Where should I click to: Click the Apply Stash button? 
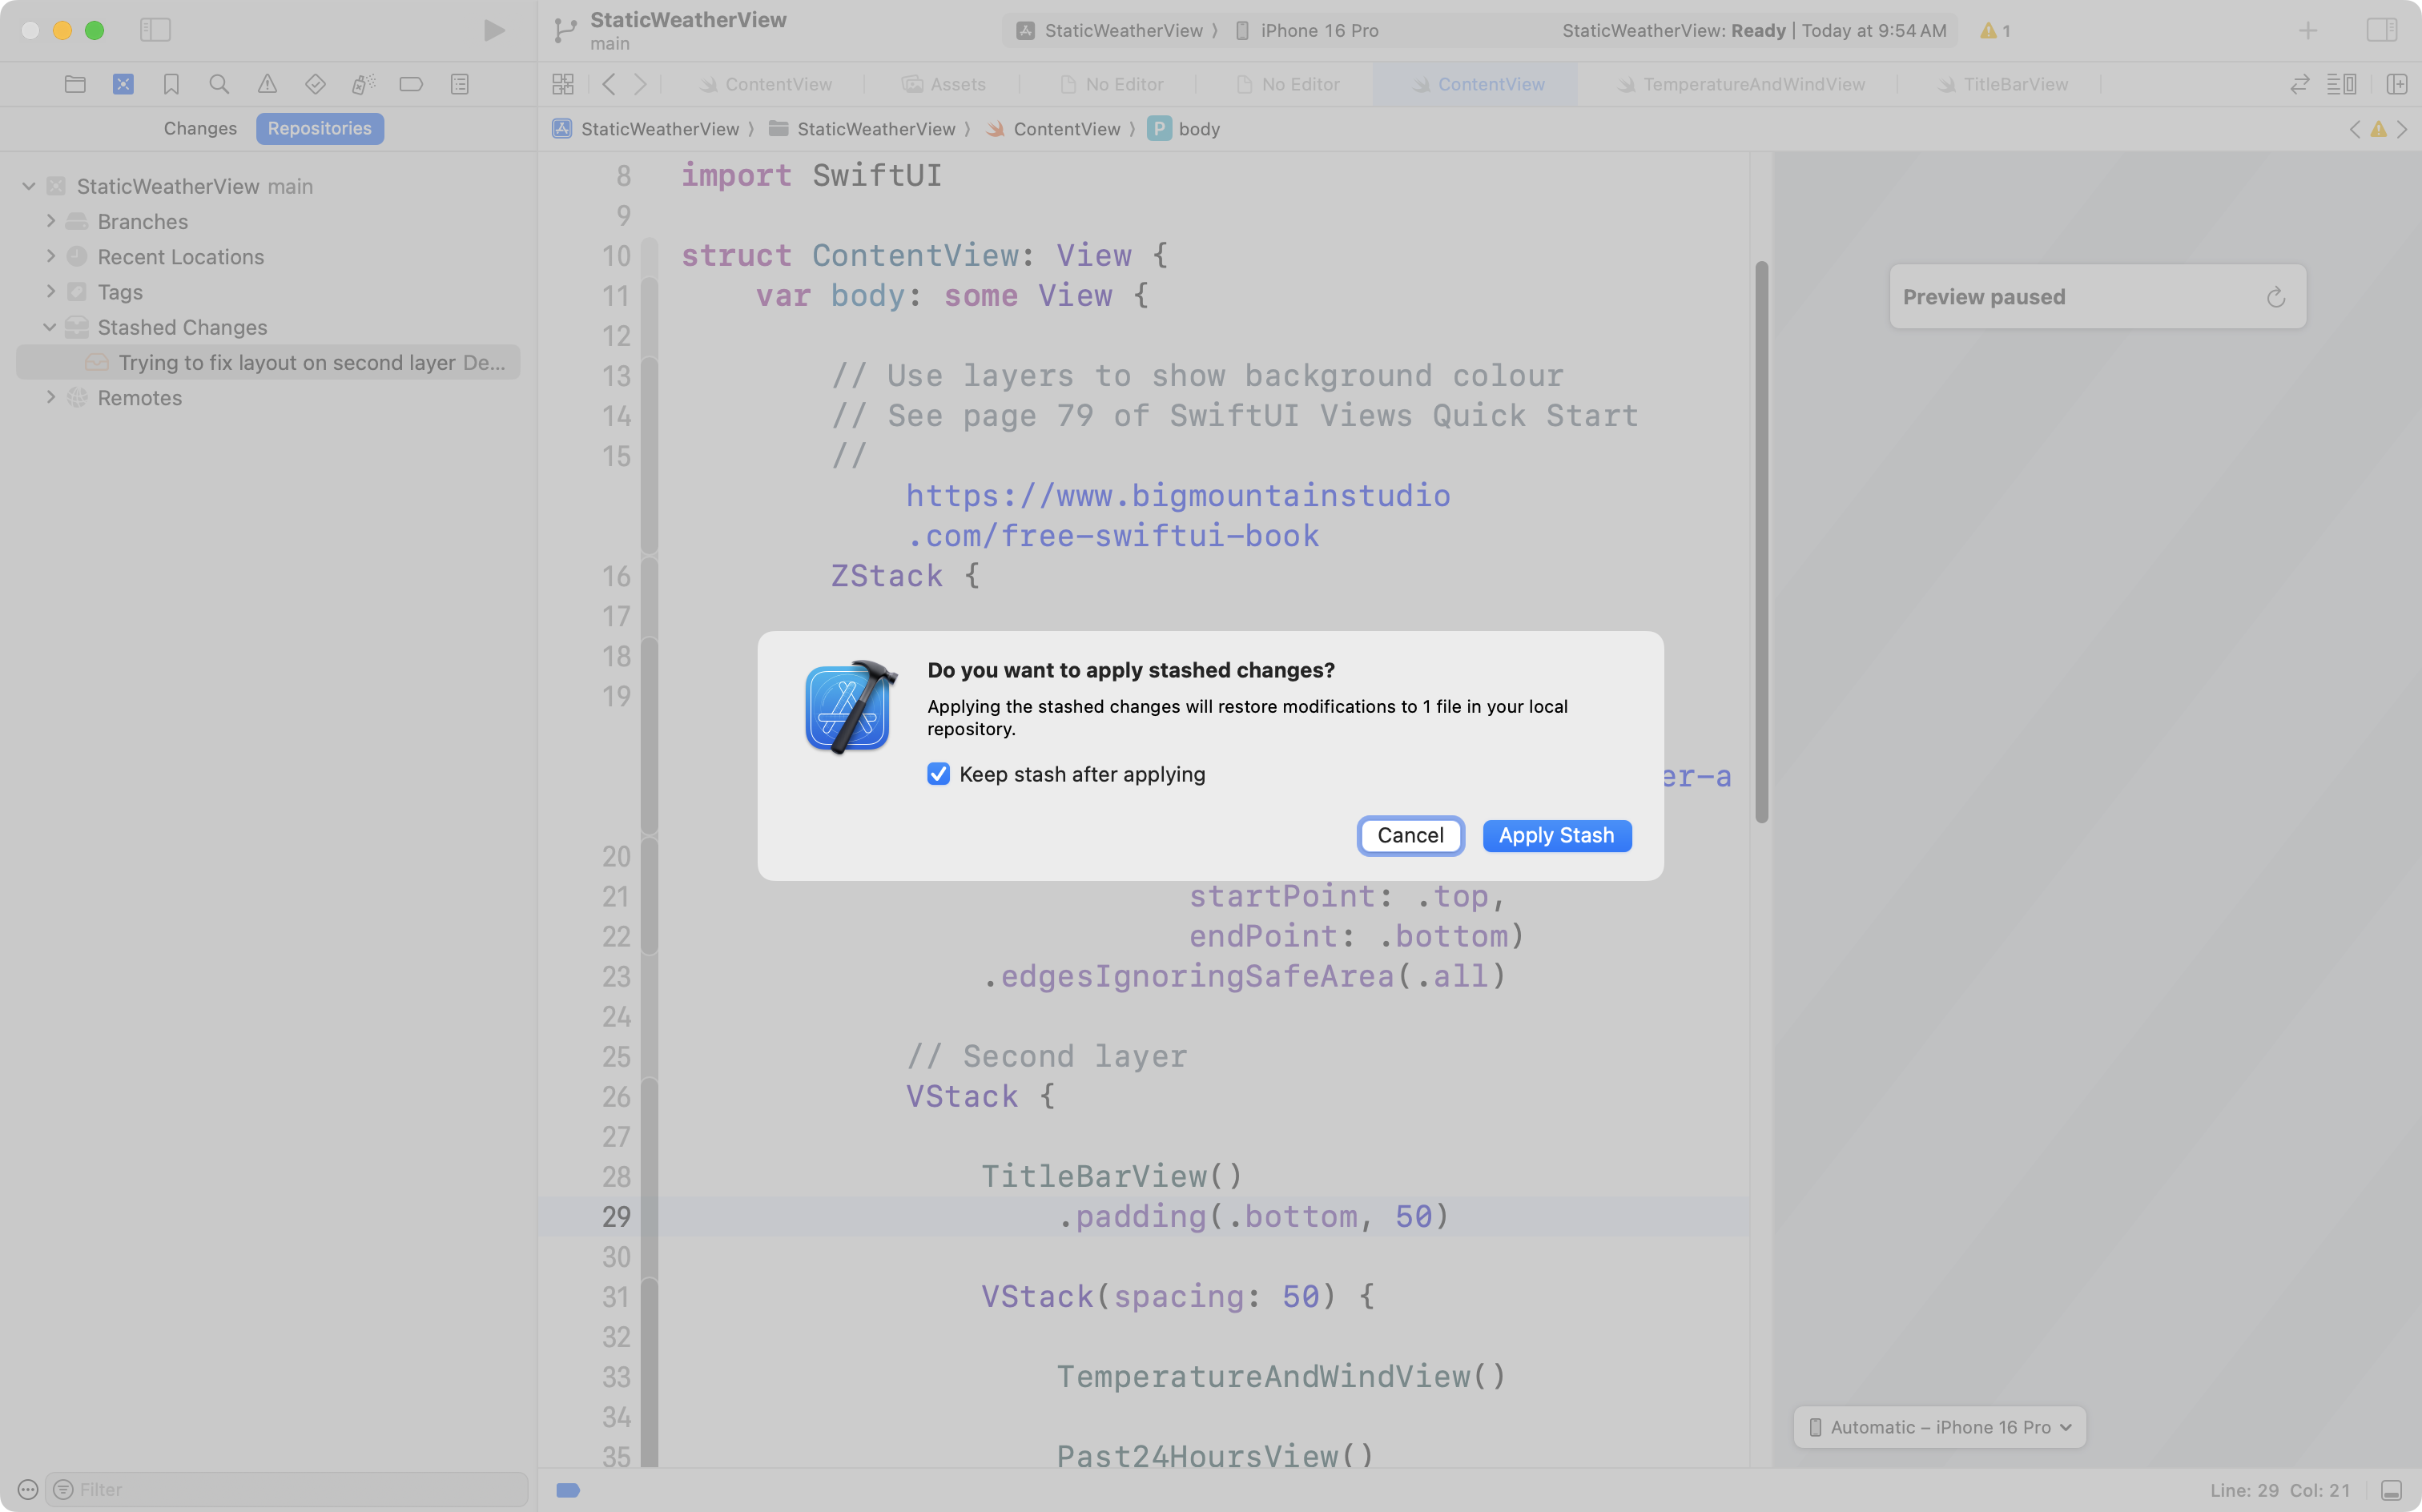click(1556, 835)
